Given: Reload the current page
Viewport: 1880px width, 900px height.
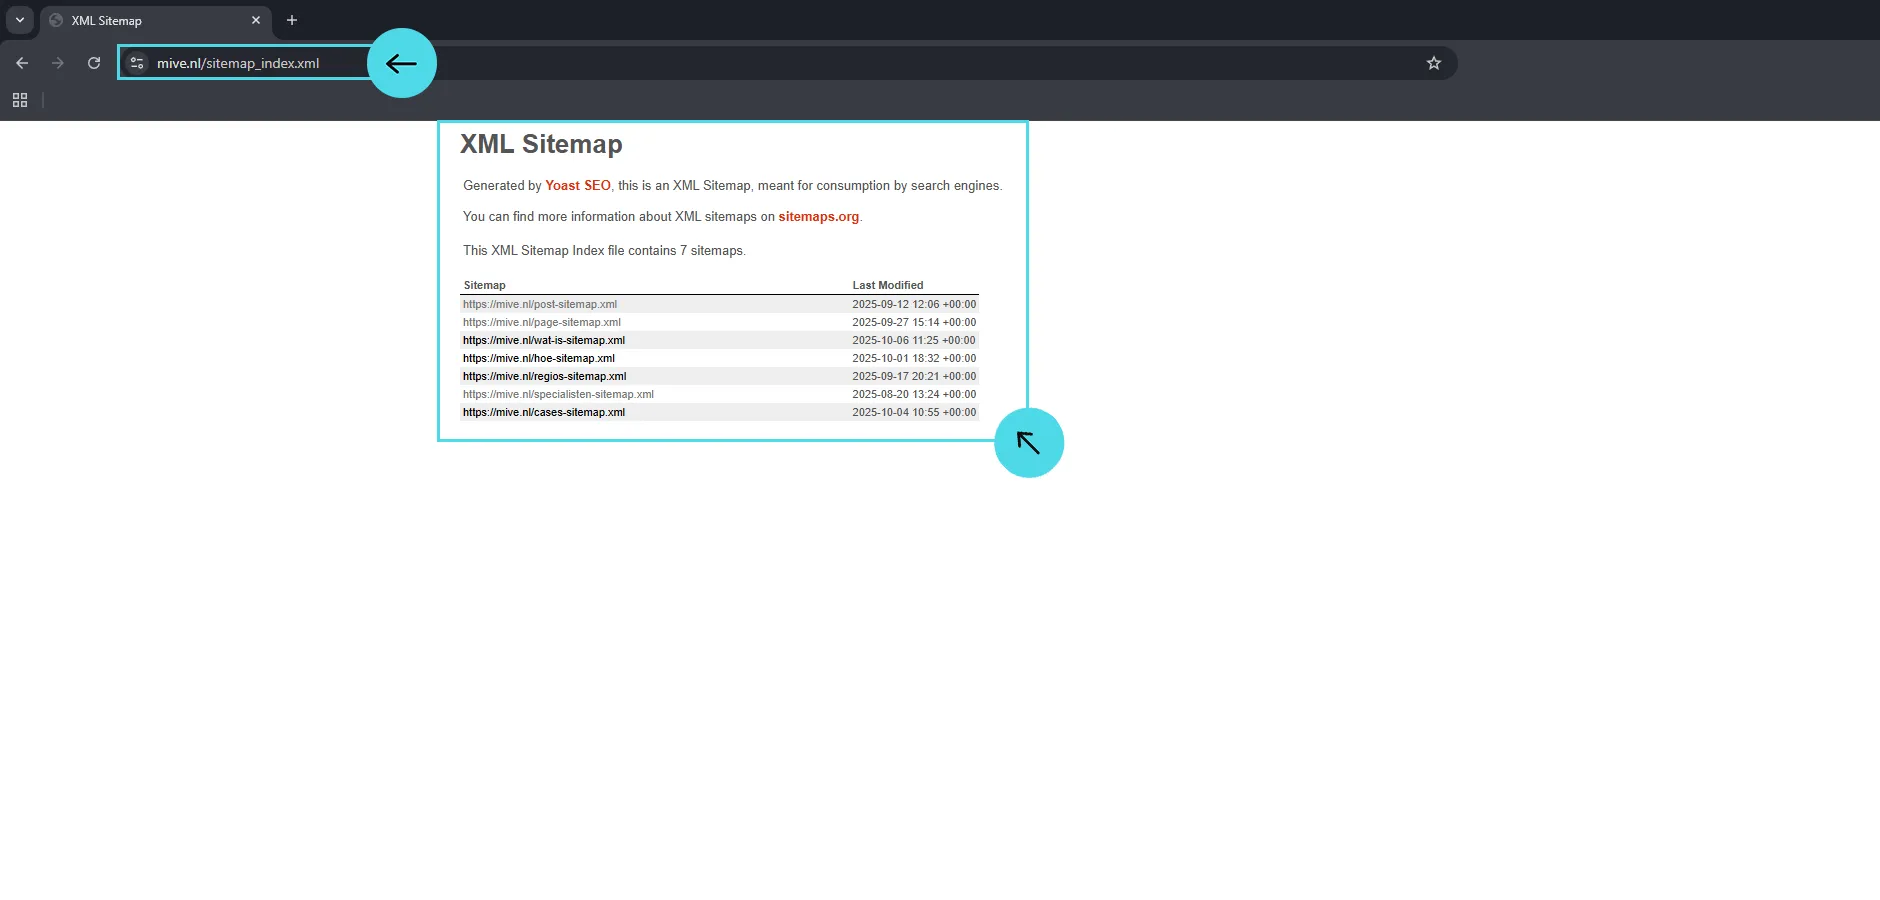Looking at the screenshot, I should (94, 63).
